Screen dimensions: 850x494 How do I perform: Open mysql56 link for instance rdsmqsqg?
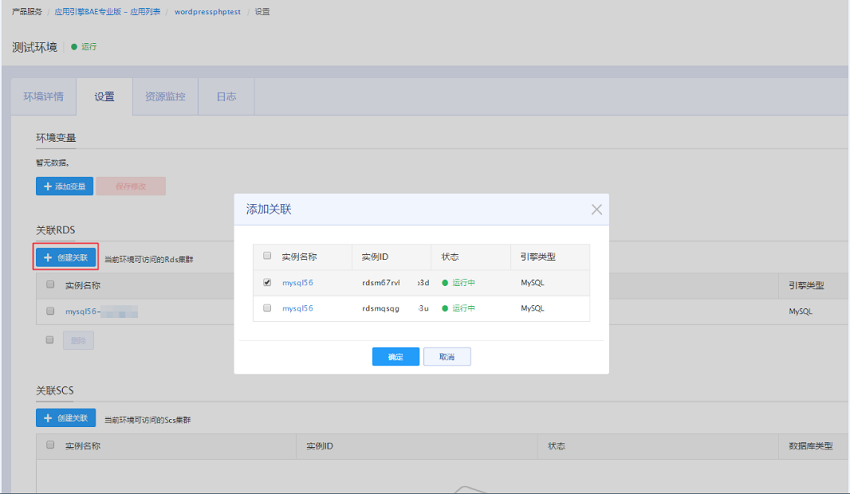[298, 308]
